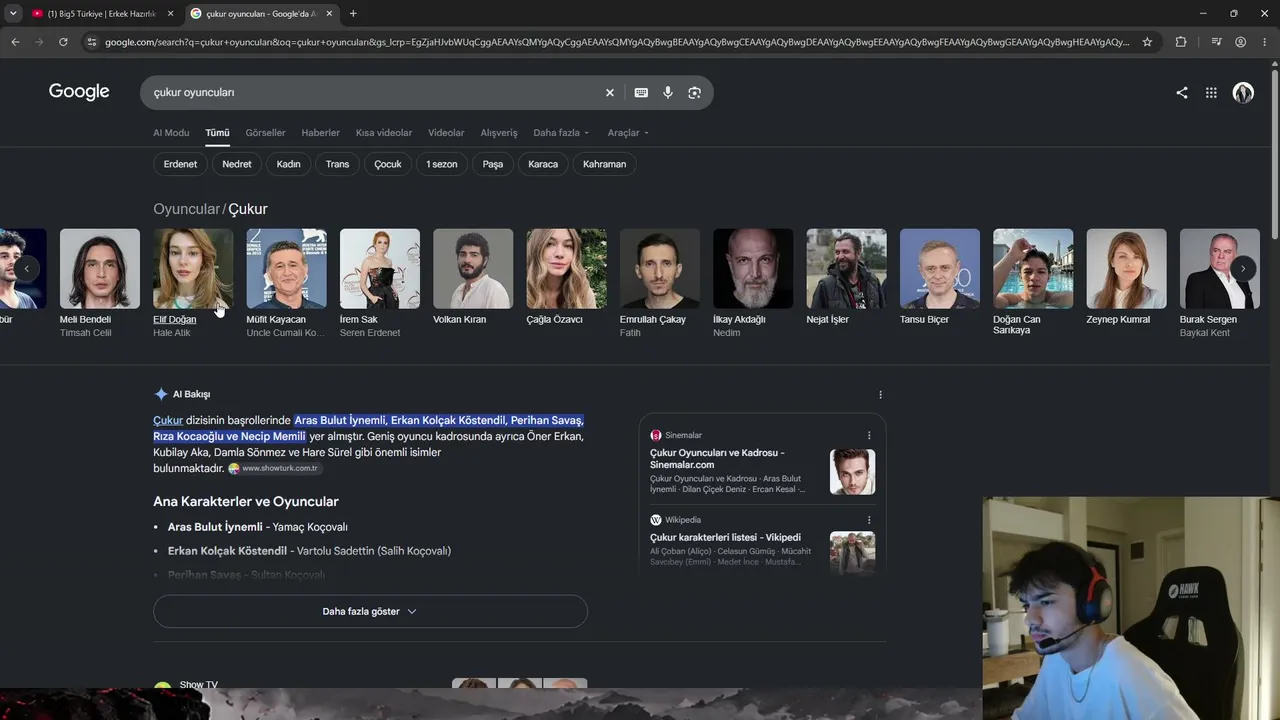This screenshot has height=720, width=1280.
Task: Open Emrullah Çakay cast photo
Action: [660, 269]
